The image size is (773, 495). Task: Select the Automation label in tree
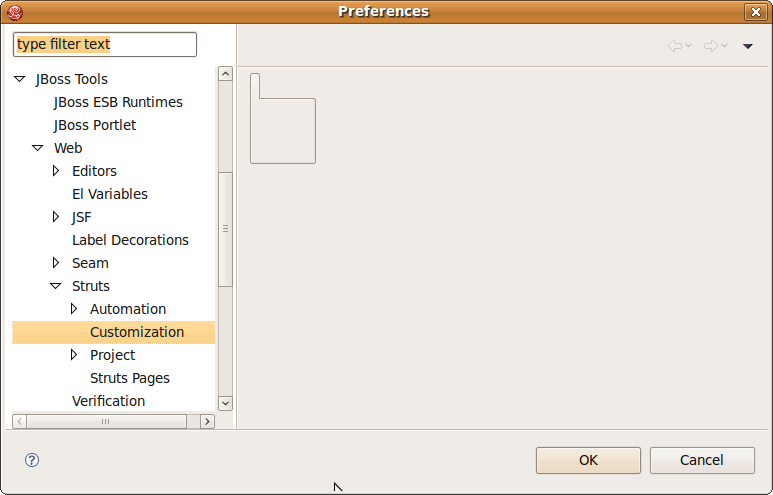coord(128,309)
